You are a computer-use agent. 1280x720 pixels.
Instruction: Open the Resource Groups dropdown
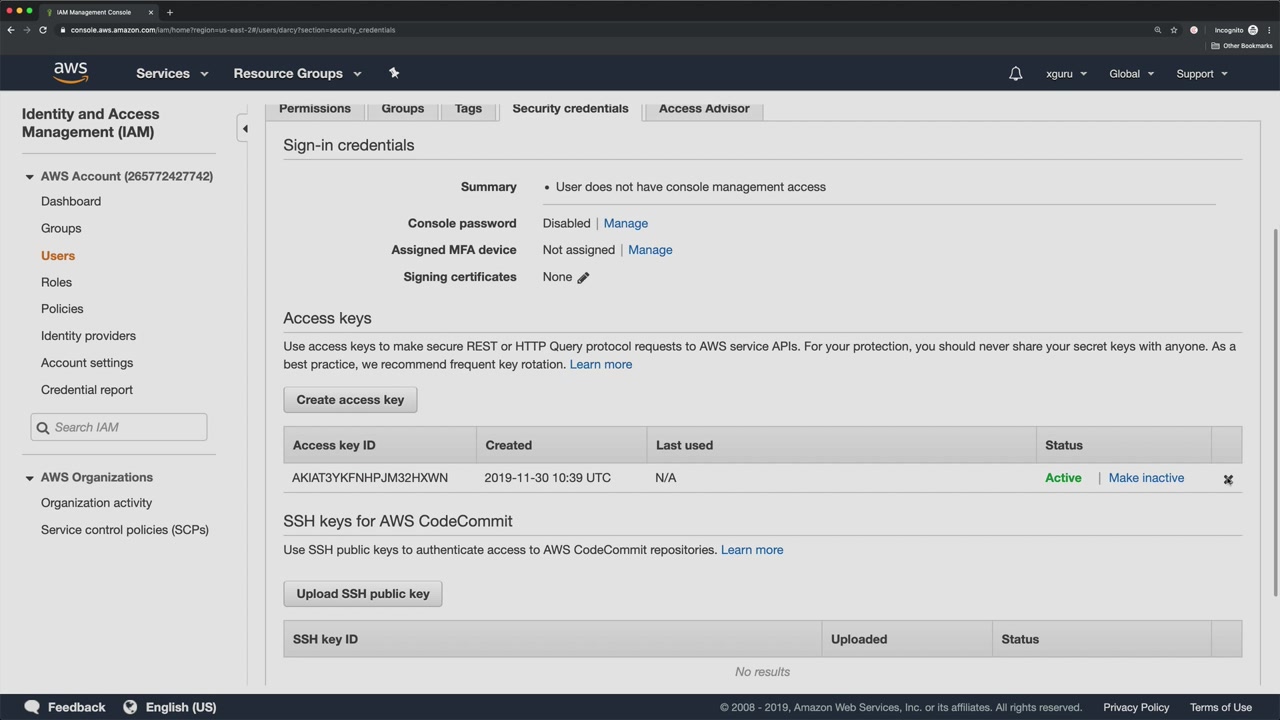click(297, 74)
